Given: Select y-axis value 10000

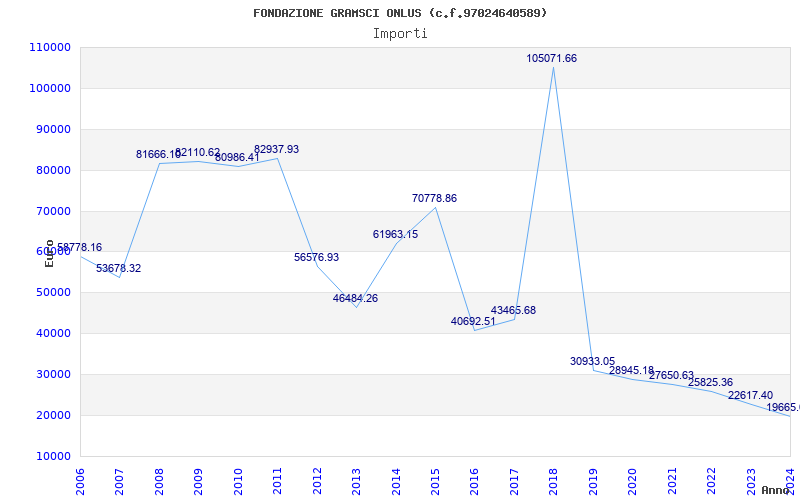Looking at the screenshot, I should (x=53, y=456).
